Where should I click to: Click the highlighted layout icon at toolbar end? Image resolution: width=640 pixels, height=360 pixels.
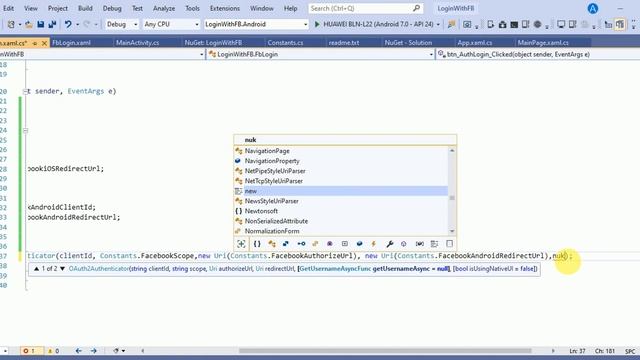620,24
